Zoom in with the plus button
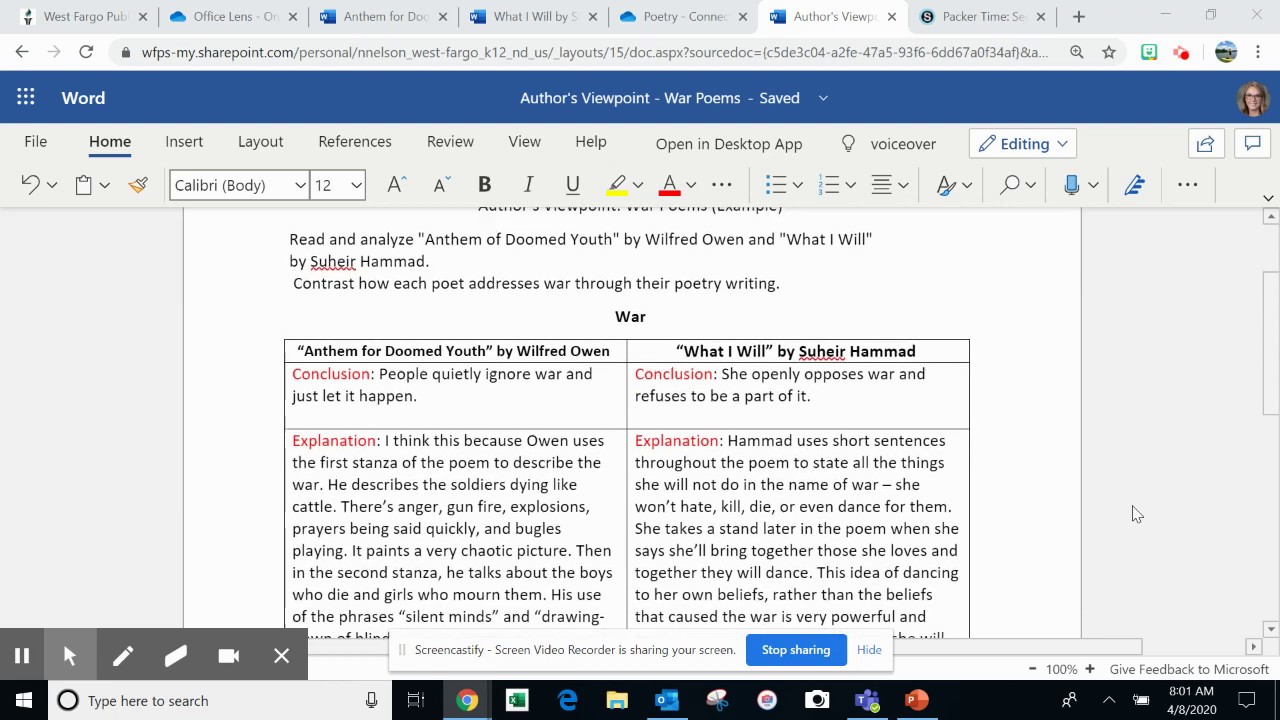1280x720 pixels. [1090, 669]
